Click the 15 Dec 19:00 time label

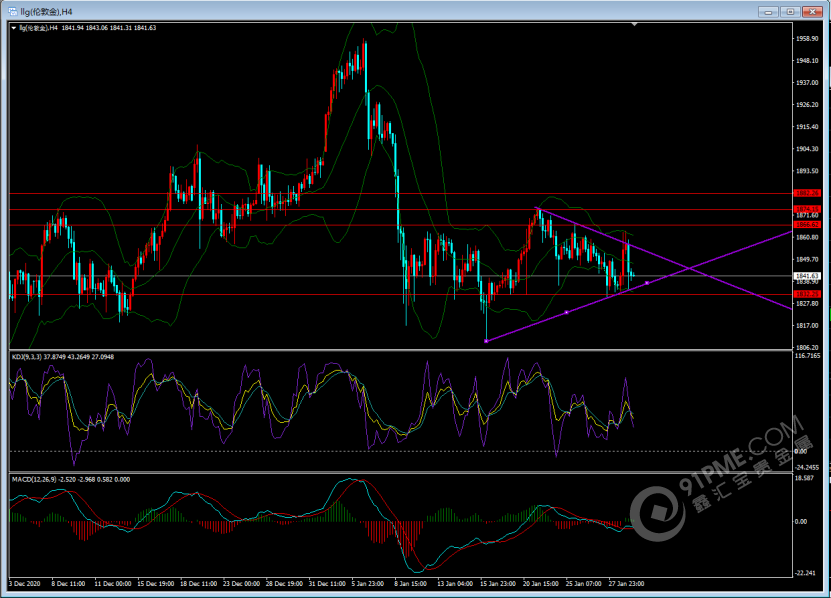pyautogui.click(x=156, y=584)
